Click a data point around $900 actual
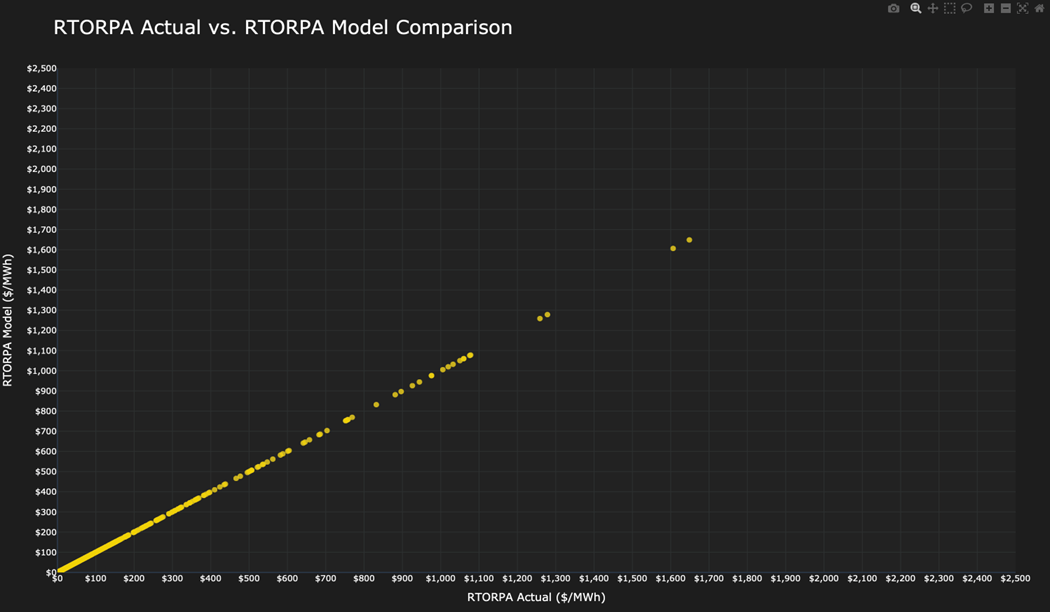Viewport: 1050px width, 612px height. [x=402, y=391]
